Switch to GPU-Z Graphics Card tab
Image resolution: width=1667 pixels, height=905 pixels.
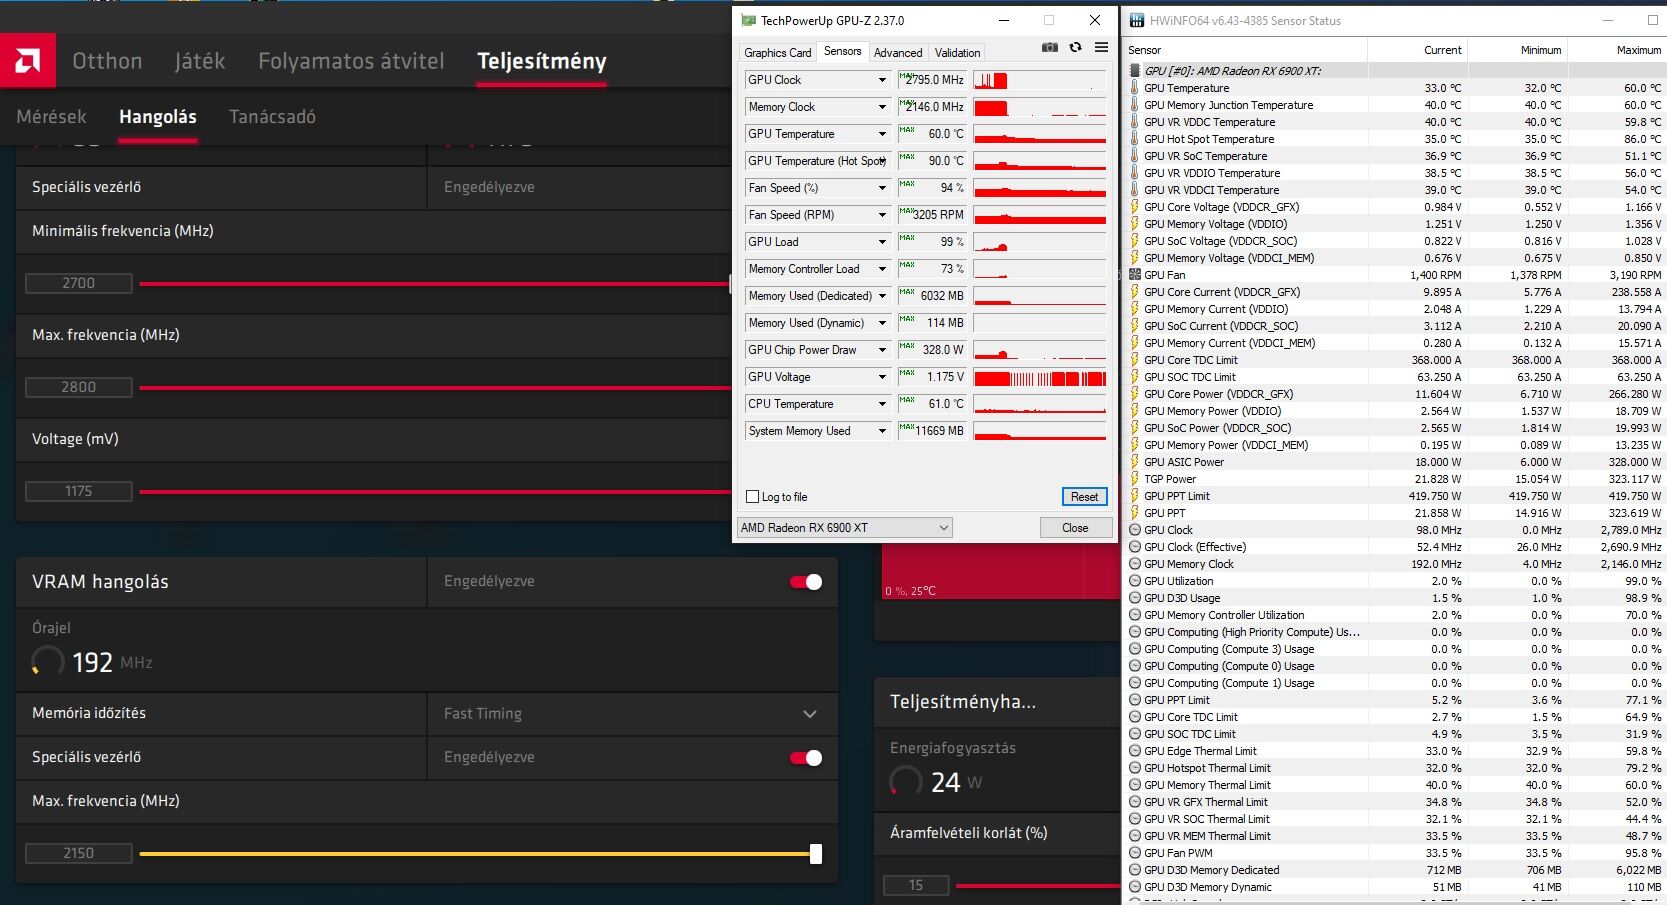778,53
